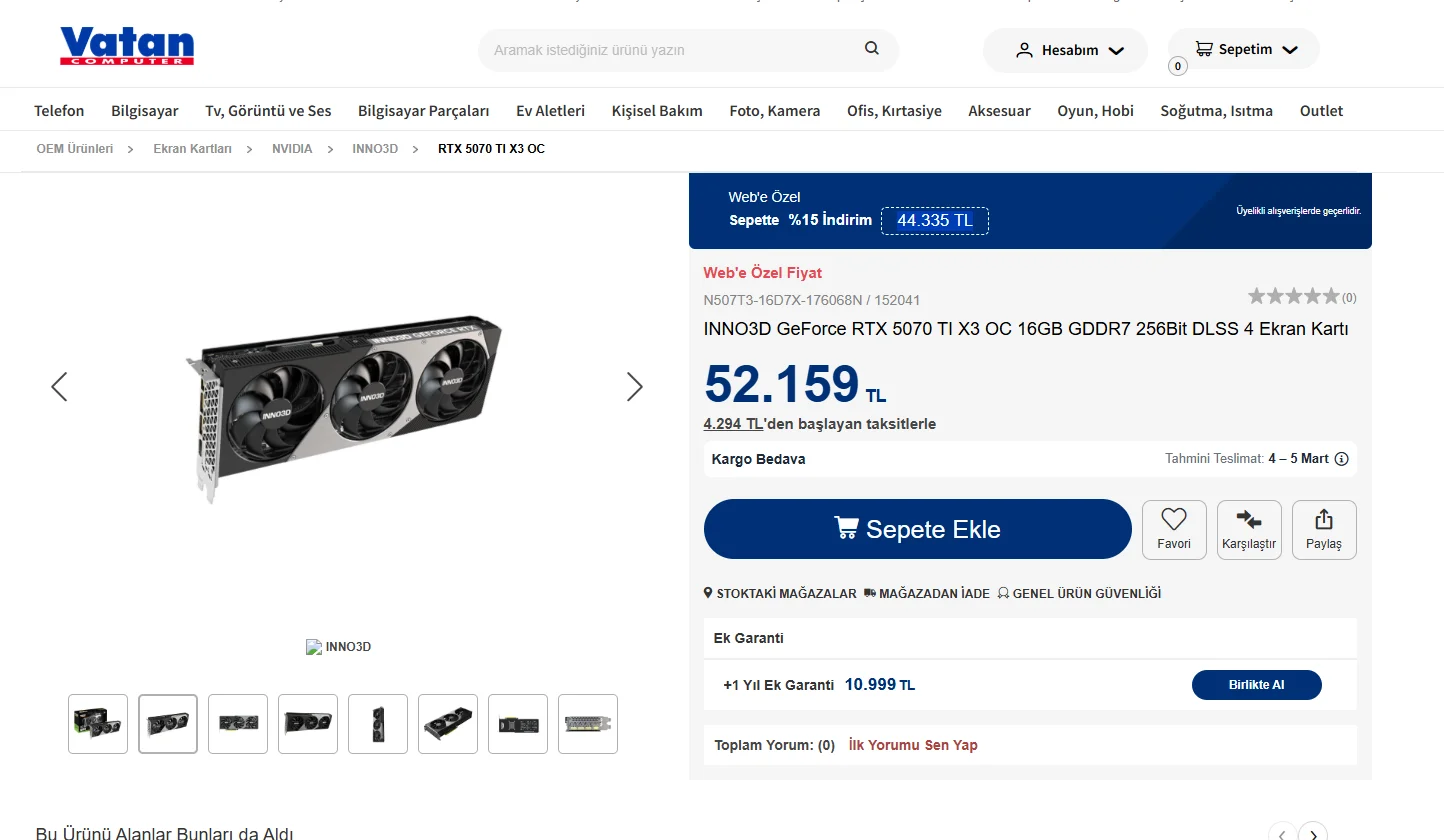
Task: Click delivery info icon beside 4 – 5 Mart
Action: click(x=1342, y=459)
